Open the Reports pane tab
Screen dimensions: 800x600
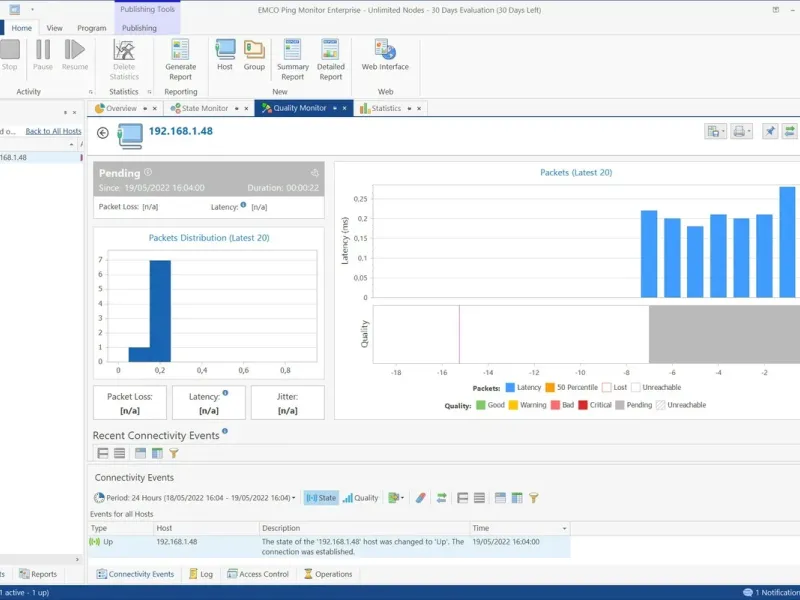(38, 574)
